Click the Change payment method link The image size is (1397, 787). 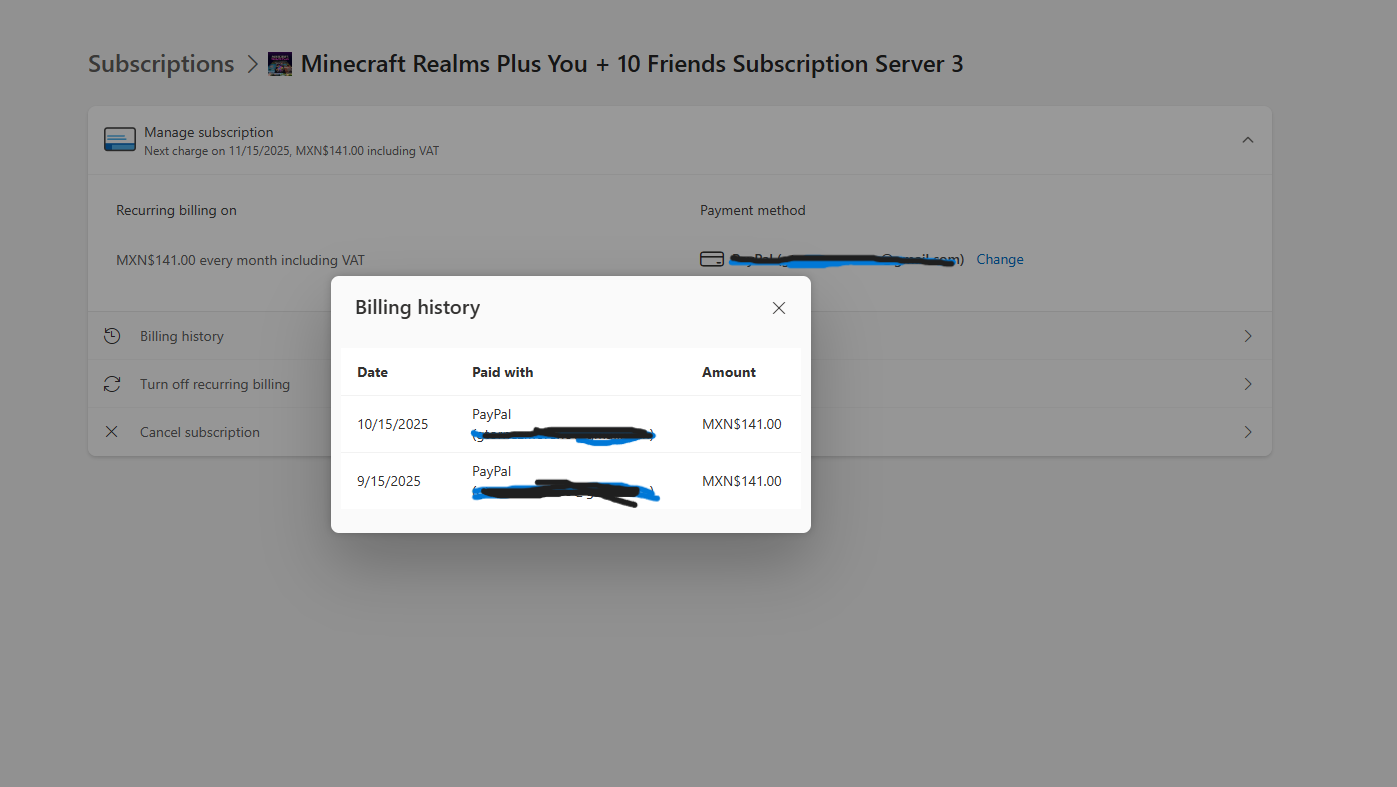pyautogui.click(x=1000, y=260)
